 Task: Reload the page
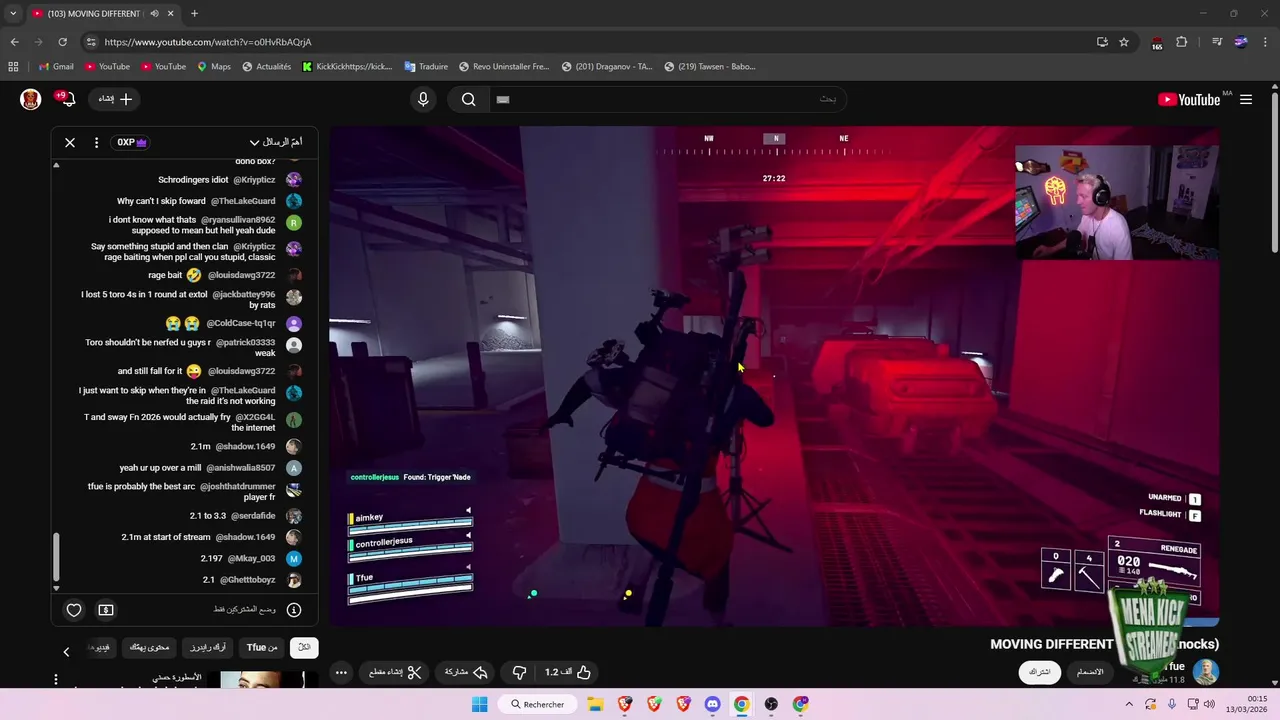tap(62, 42)
